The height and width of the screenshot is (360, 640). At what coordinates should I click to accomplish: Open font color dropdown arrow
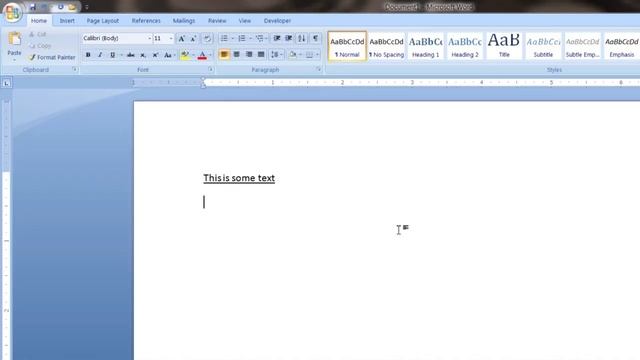[x=210, y=55]
